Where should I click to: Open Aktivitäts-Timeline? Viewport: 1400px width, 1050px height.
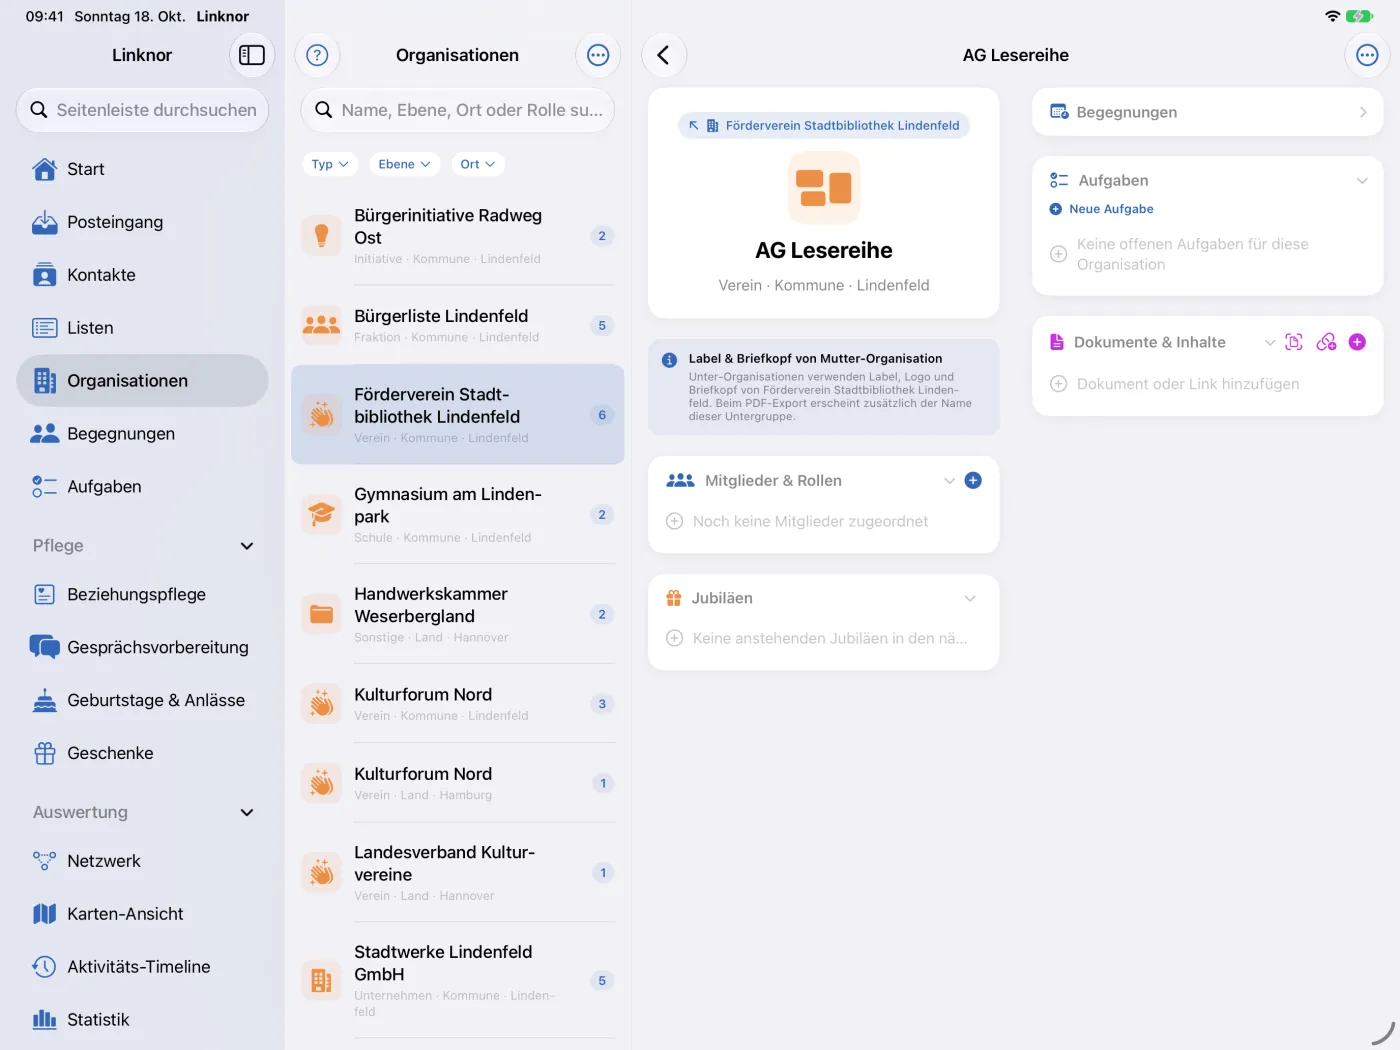142,967
